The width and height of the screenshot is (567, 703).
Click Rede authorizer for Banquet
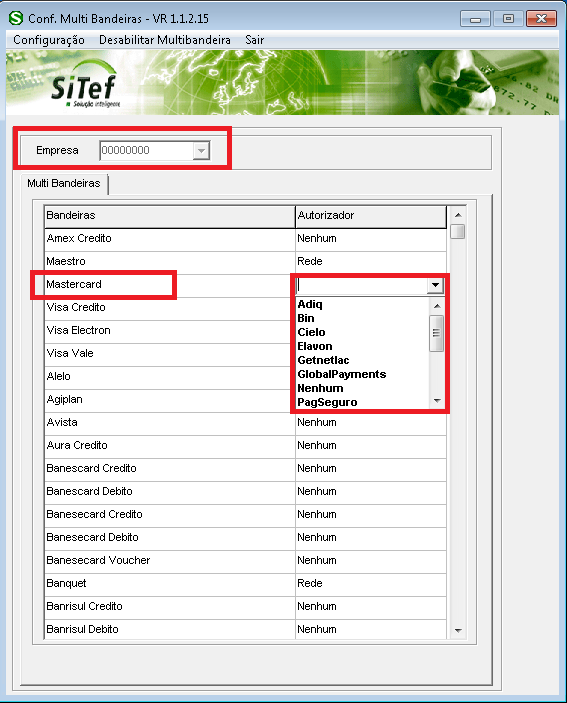click(x=371, y=584)
